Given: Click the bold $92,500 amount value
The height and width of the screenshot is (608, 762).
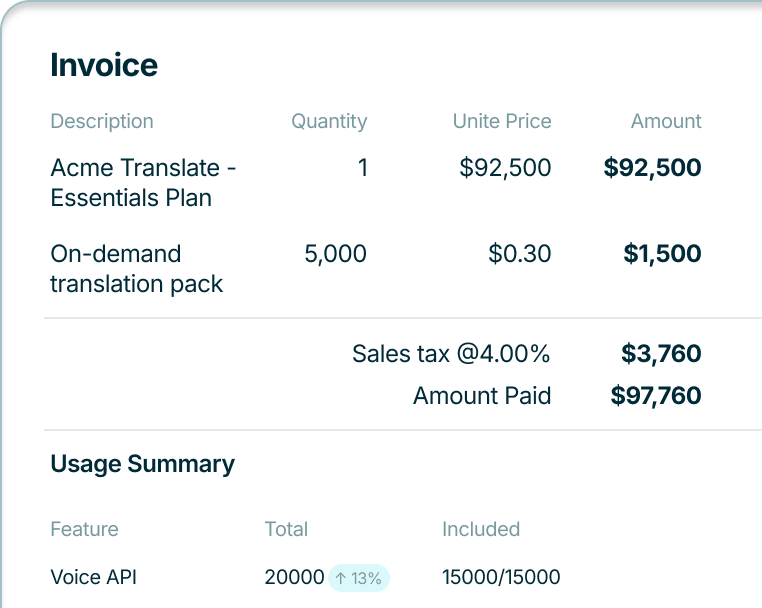Looking at the screenshot, I should click(x=652, y=167).
